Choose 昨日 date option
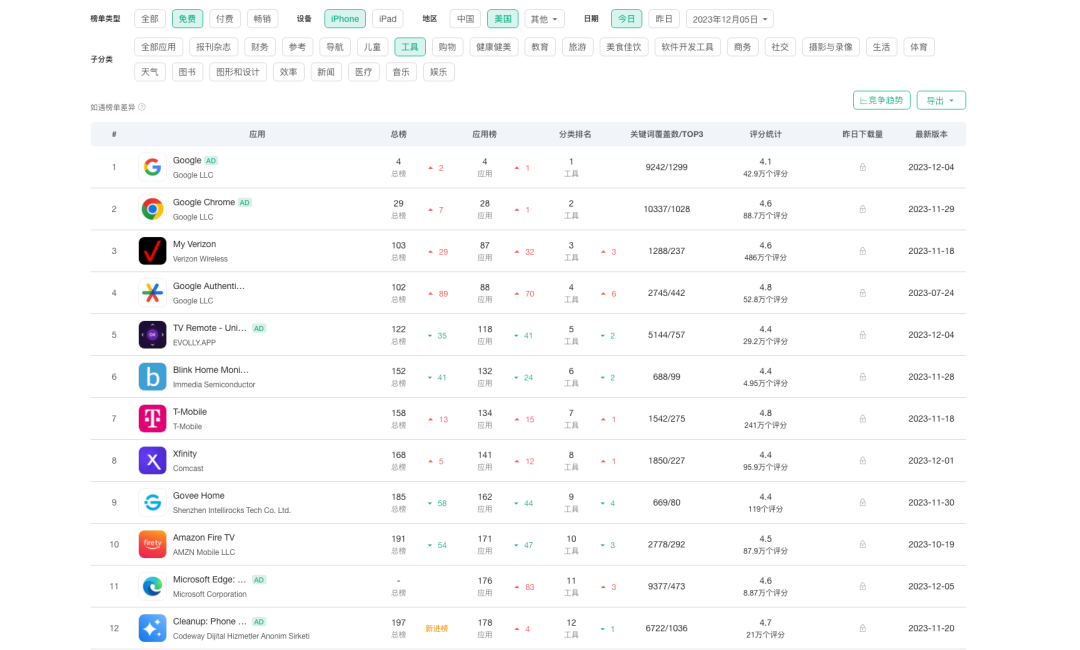Viewport: 1080px width, 650px height. coord(664,19)
